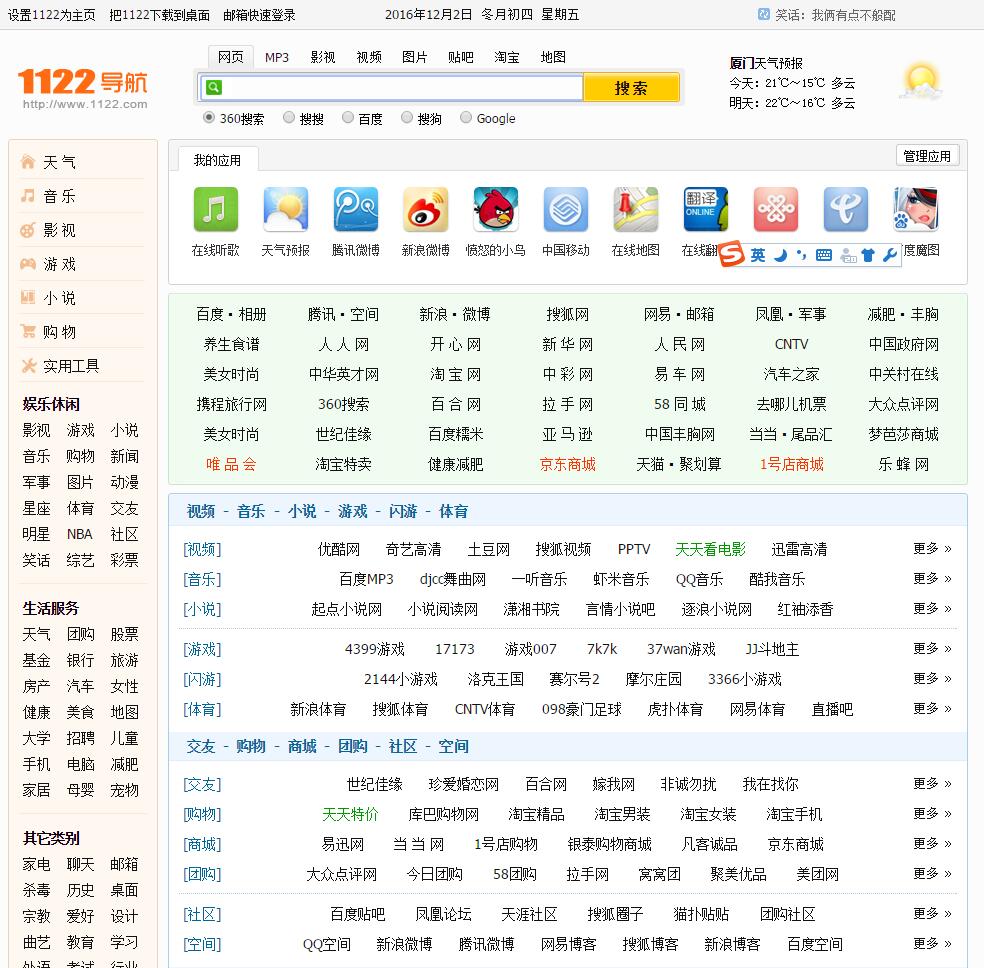Click the search text input field
The image size is (984, 968).
pos(392,87)
